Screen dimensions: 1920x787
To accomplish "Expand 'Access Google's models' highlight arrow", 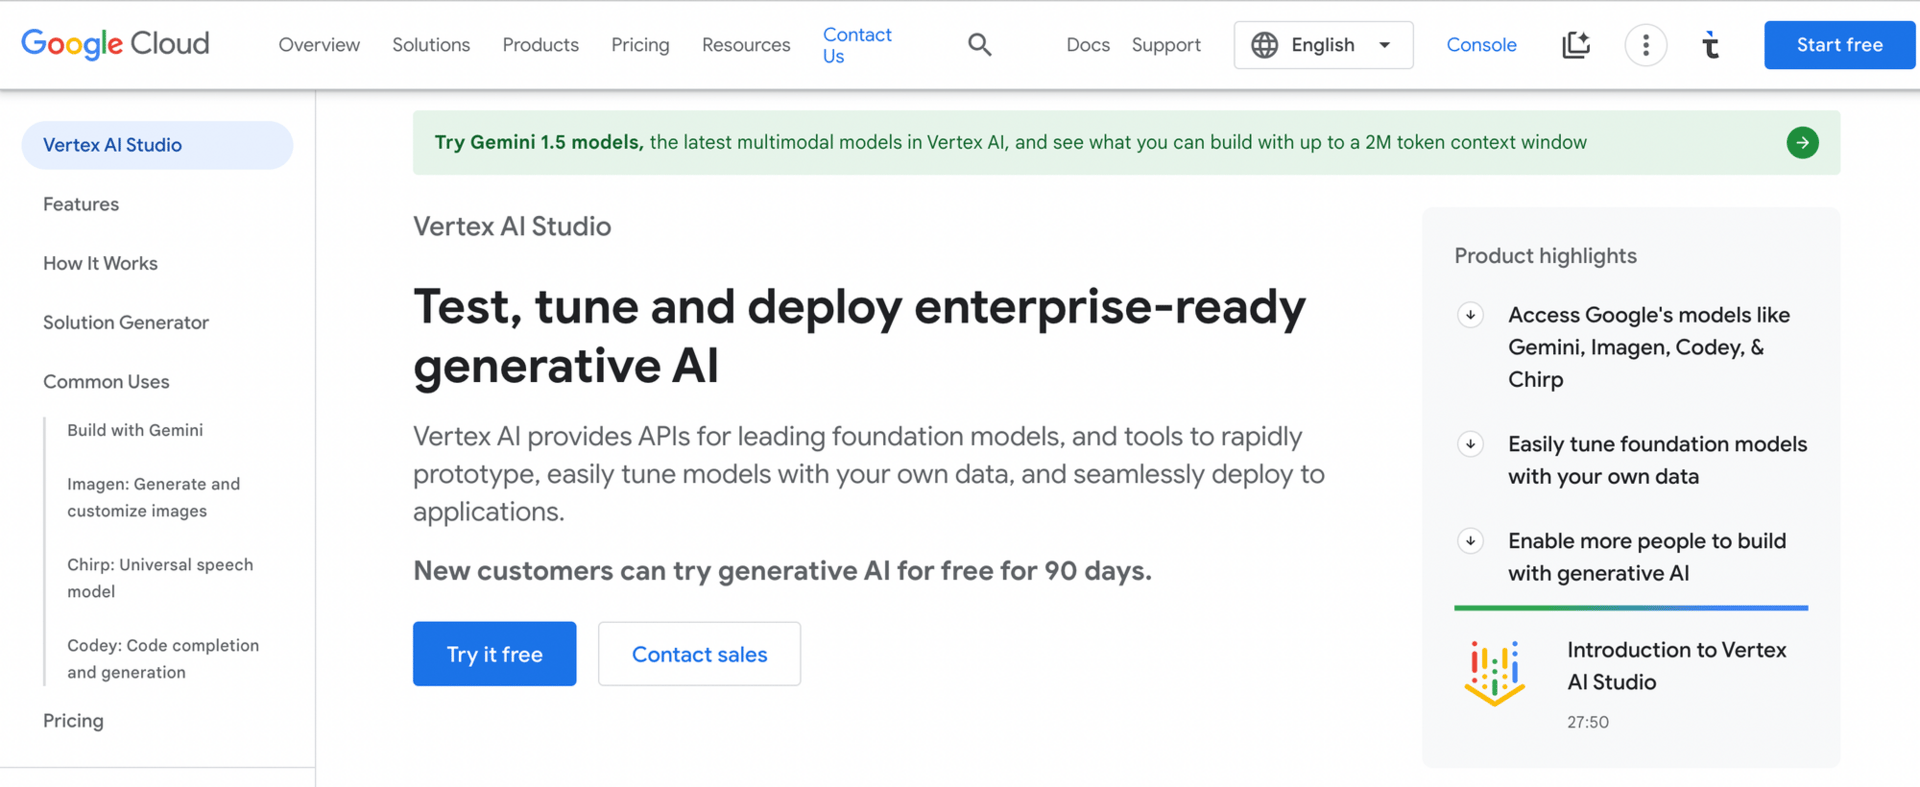I will click(x=1470, y=315).
